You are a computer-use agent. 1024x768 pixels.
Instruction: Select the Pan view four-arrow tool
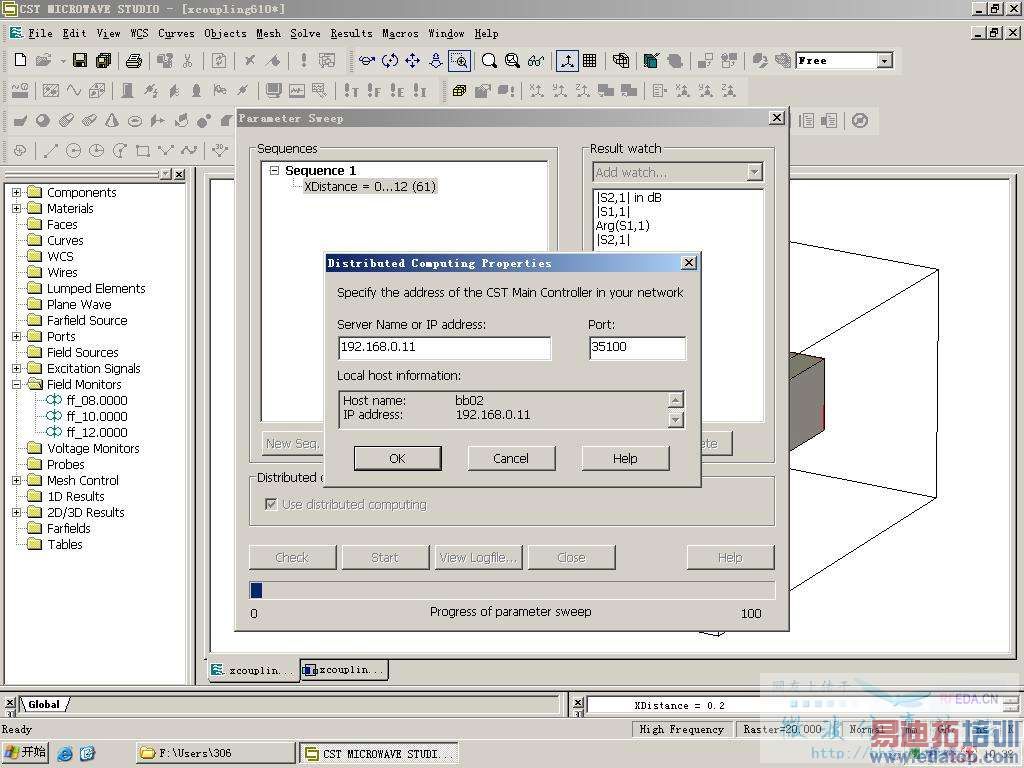tap(412, 60)
